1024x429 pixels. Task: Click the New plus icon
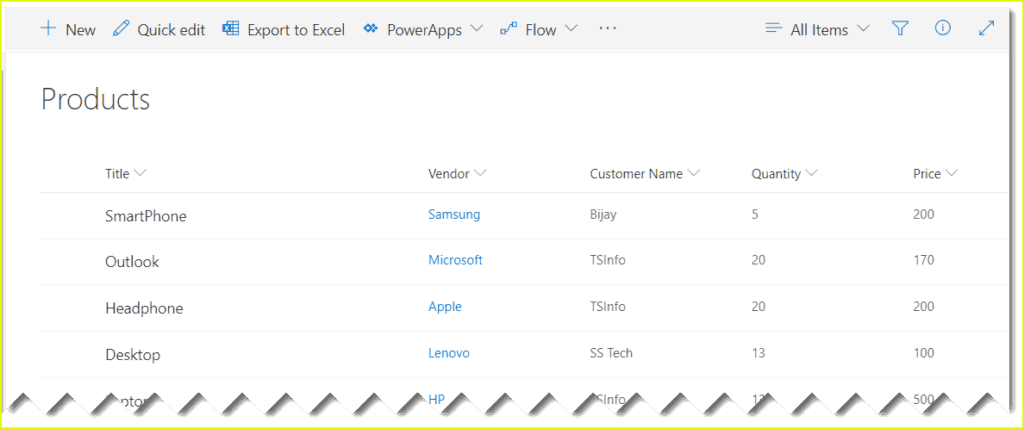48,29
